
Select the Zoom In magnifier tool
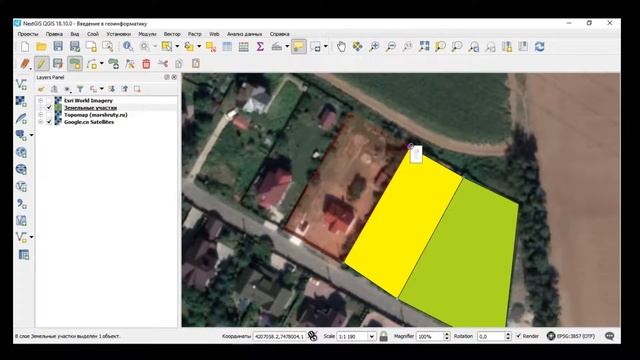click(374, 47)
